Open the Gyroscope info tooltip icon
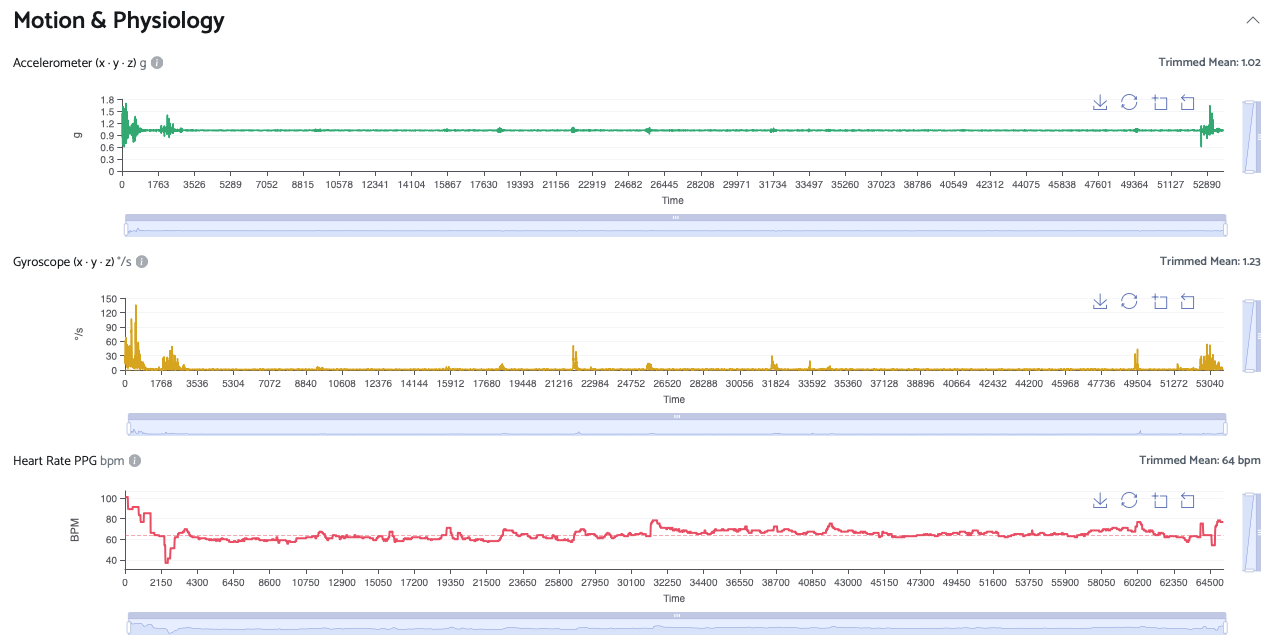The width and height of the screenshot is (1273, 644). pyautogui.click(x=142, y=262)
